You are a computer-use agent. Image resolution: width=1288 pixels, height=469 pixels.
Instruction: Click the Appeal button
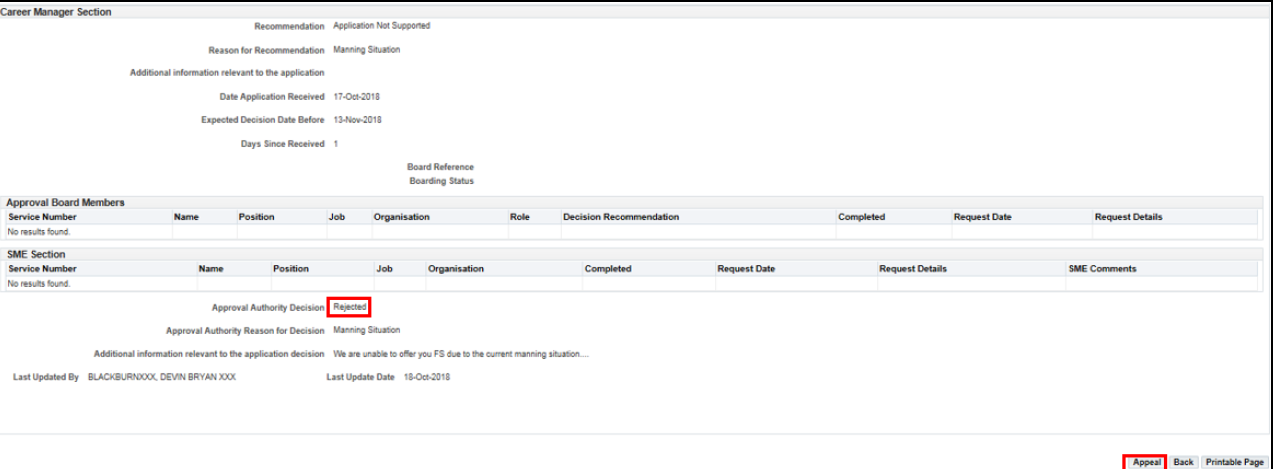point(1146,462)
